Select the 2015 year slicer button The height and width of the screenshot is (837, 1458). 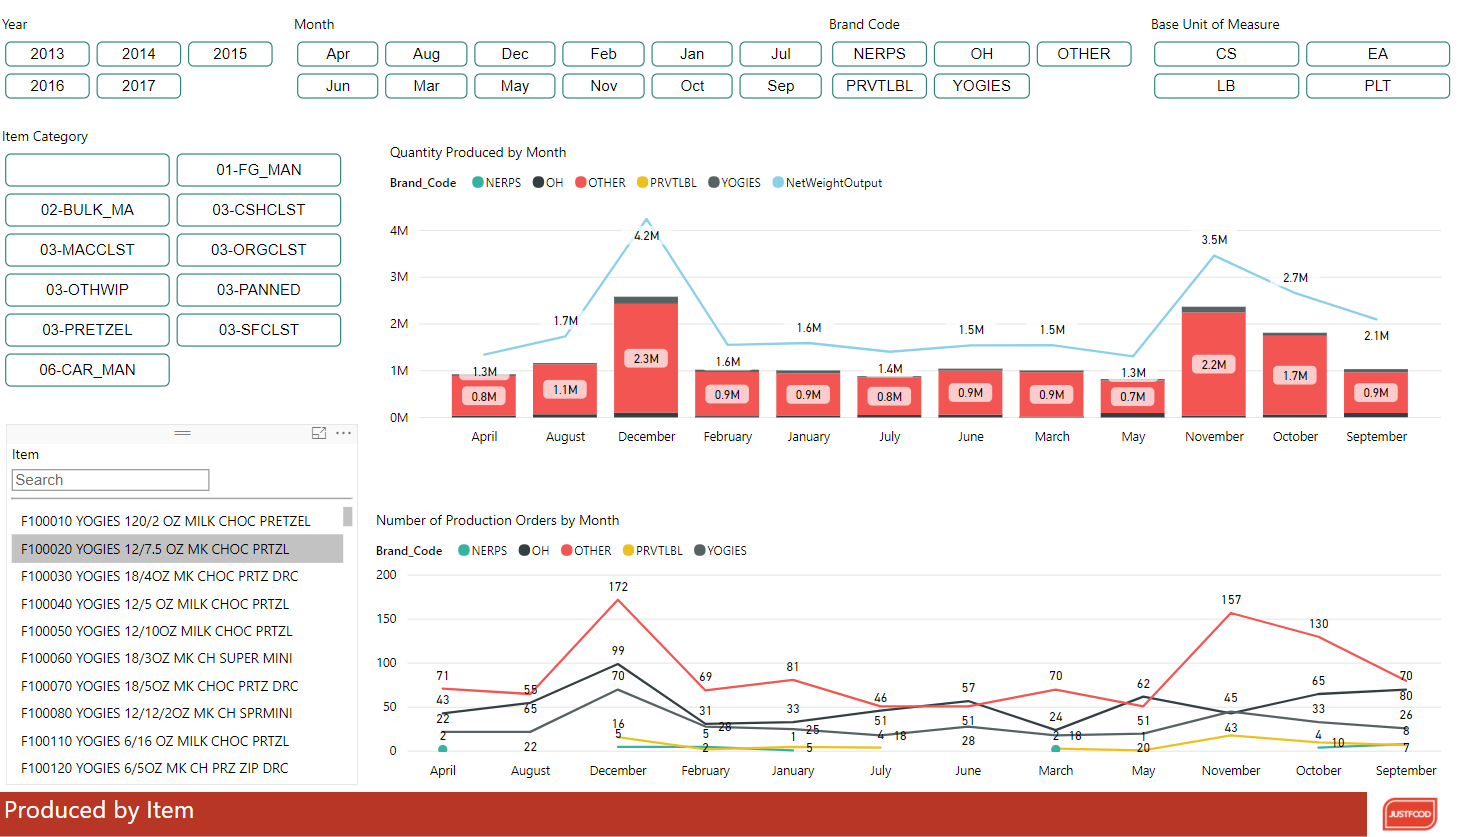click(230, 54)
